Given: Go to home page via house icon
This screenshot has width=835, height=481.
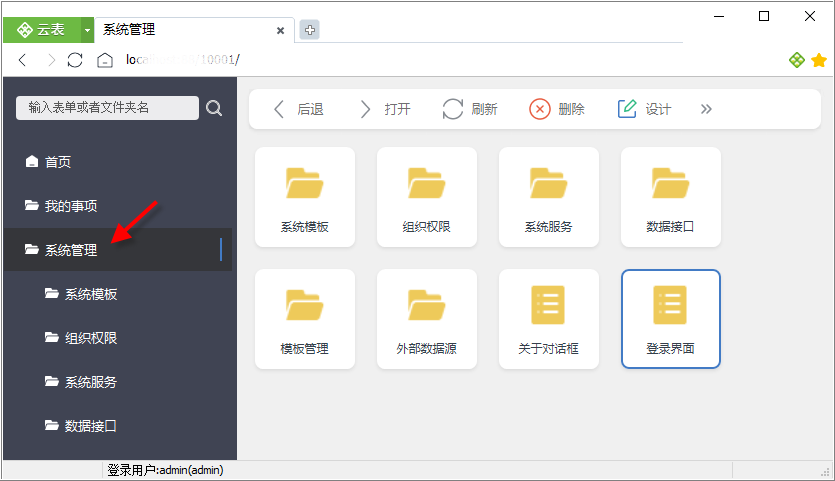Looking at the screenshot, I should tap(105, 60).
